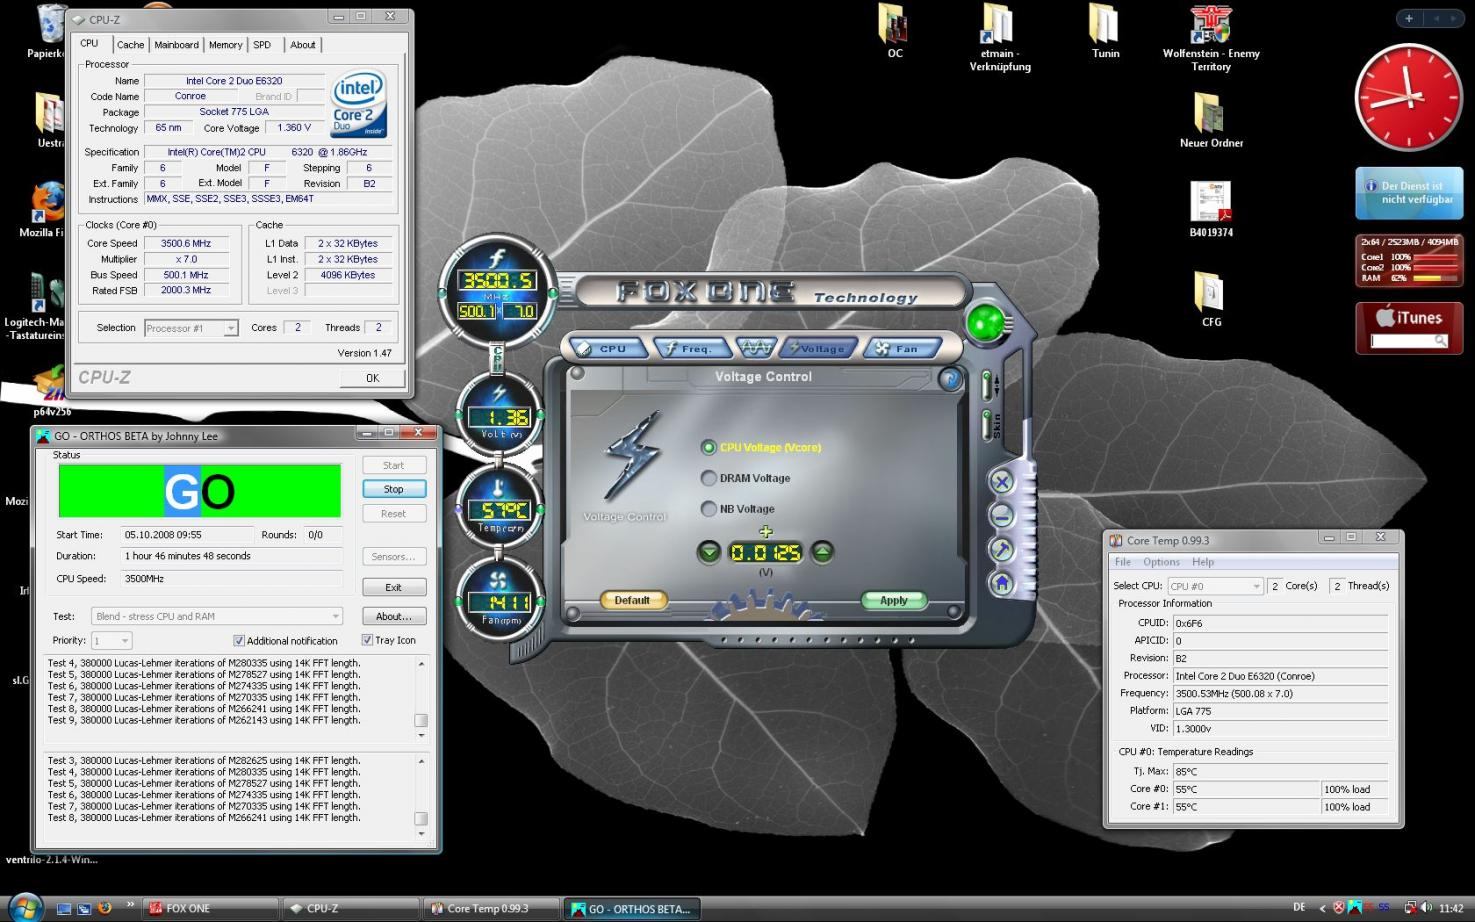1475x922 pixels.
Task: Click the Windows Start orb
Action: [x=25, y=907]
